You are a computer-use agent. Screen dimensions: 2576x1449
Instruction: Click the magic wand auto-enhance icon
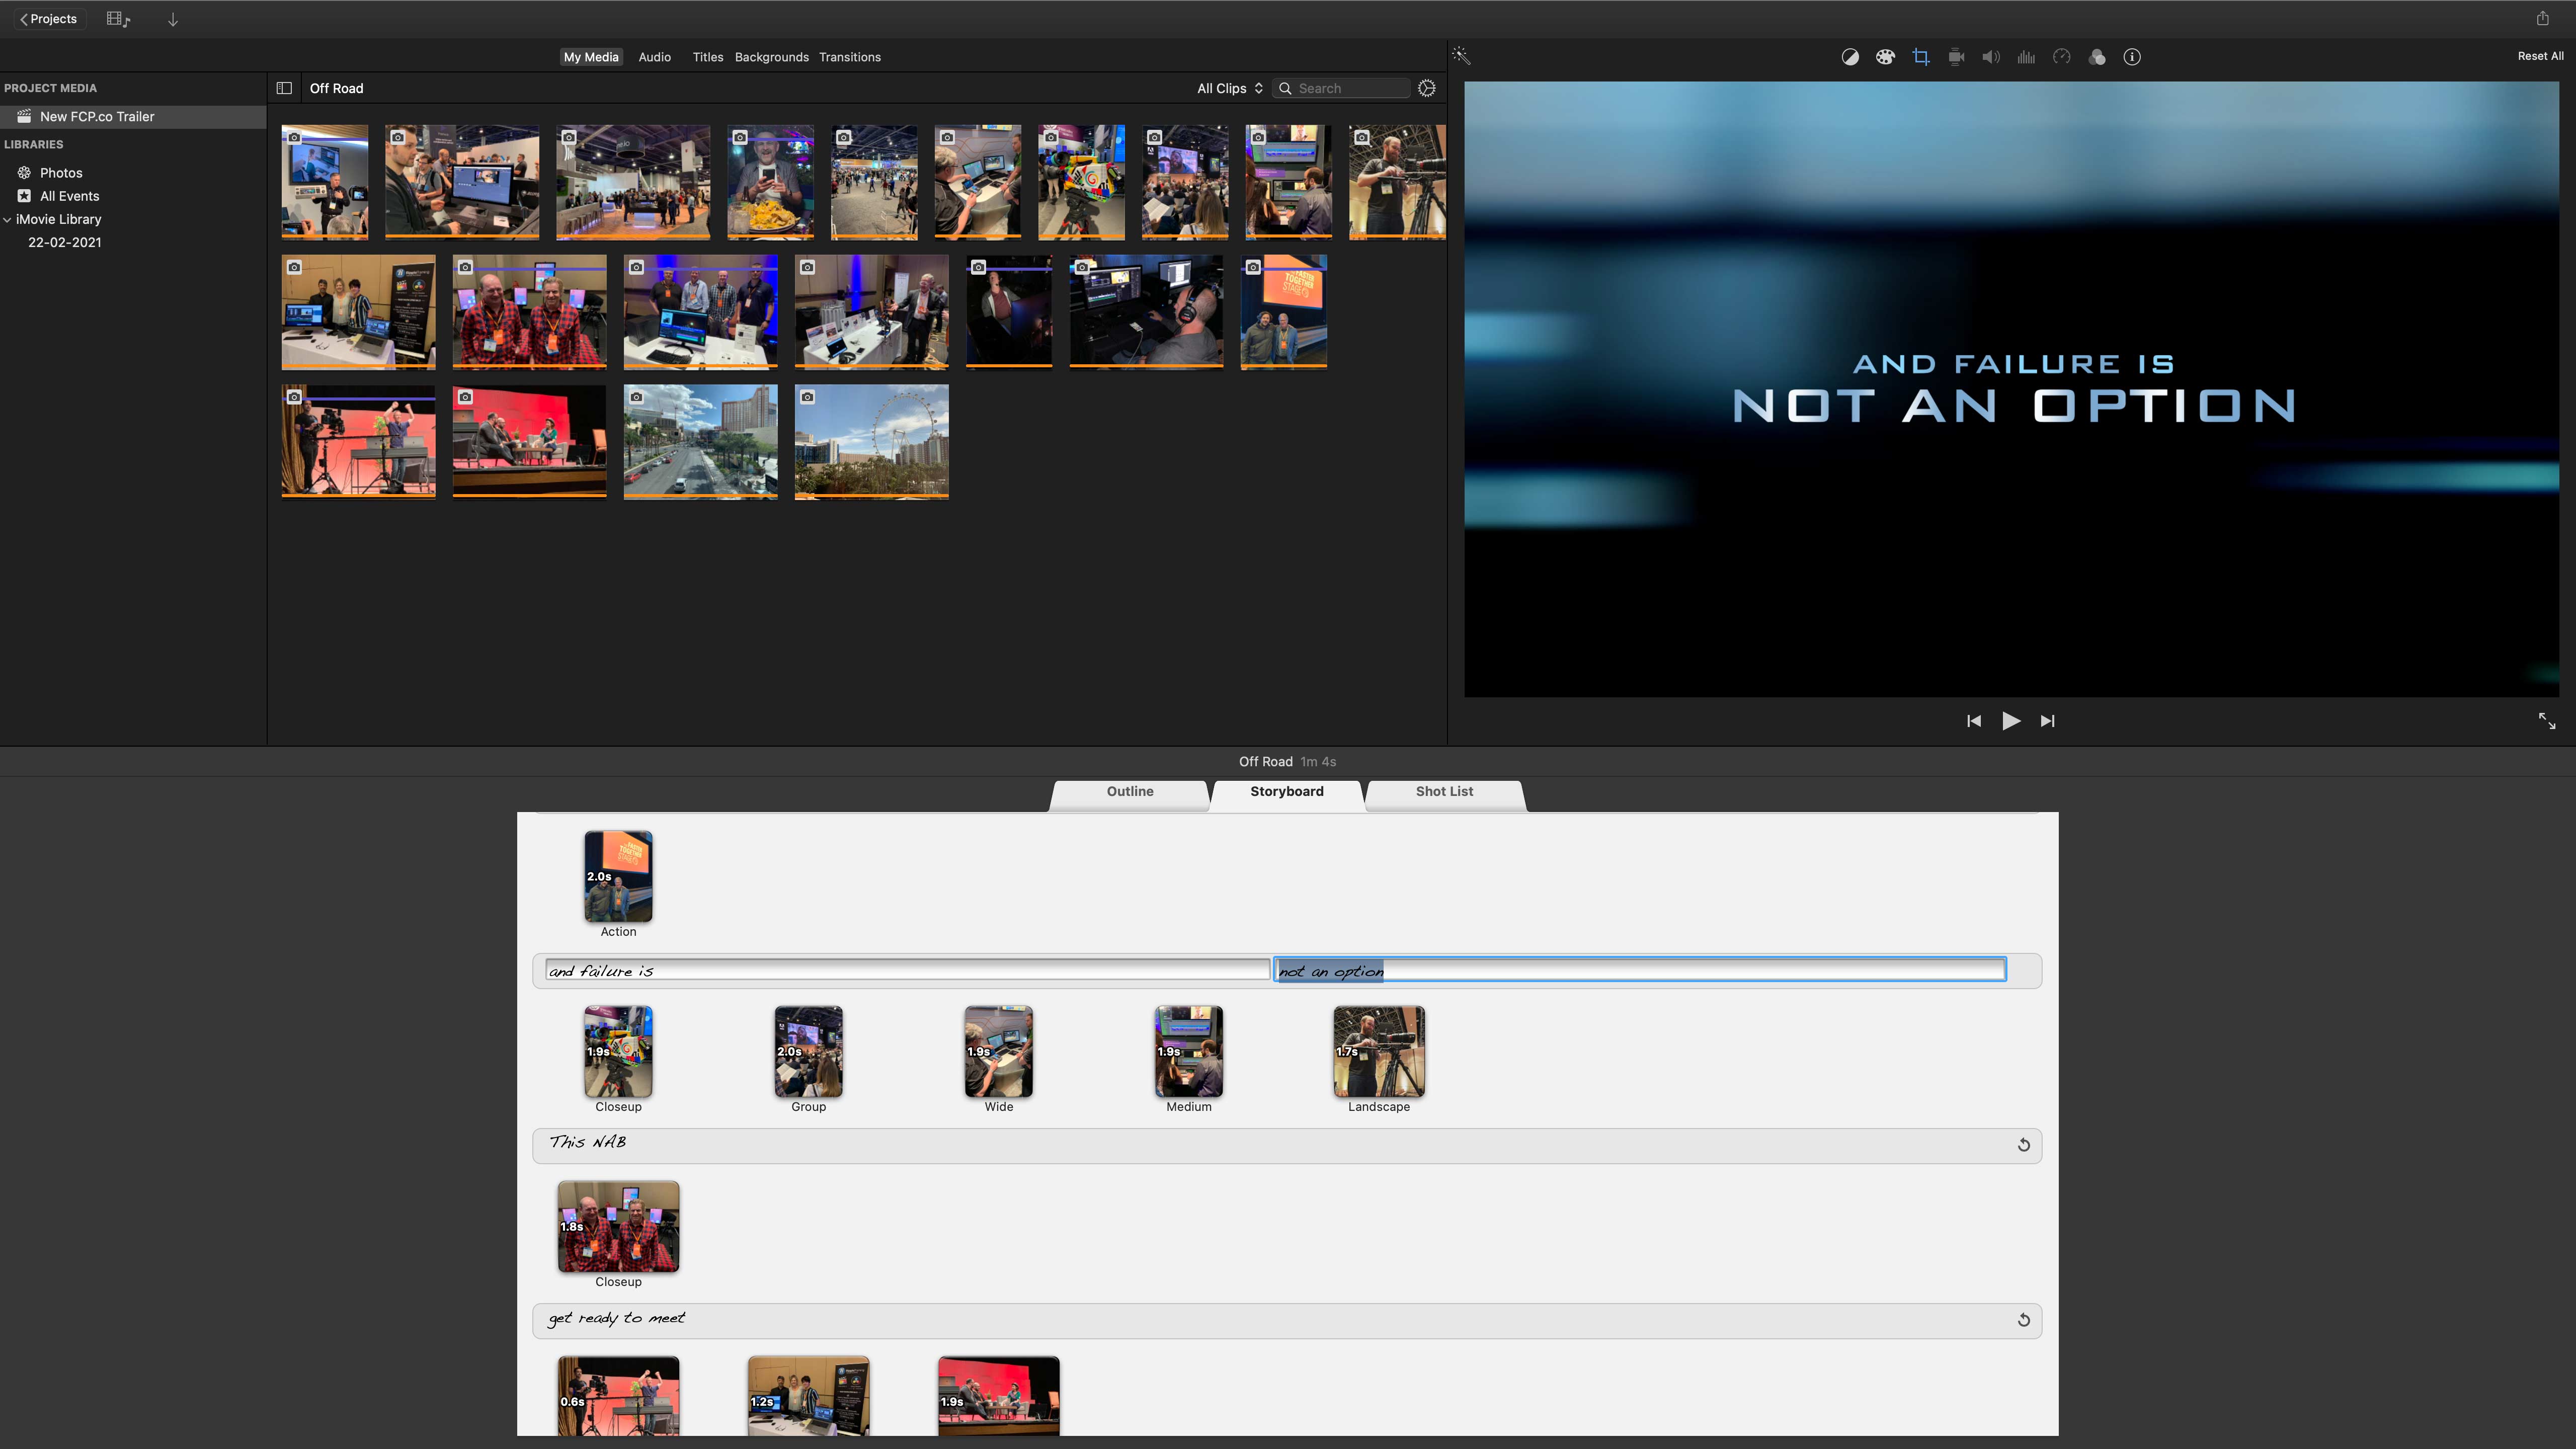(x=1461, y=56)
